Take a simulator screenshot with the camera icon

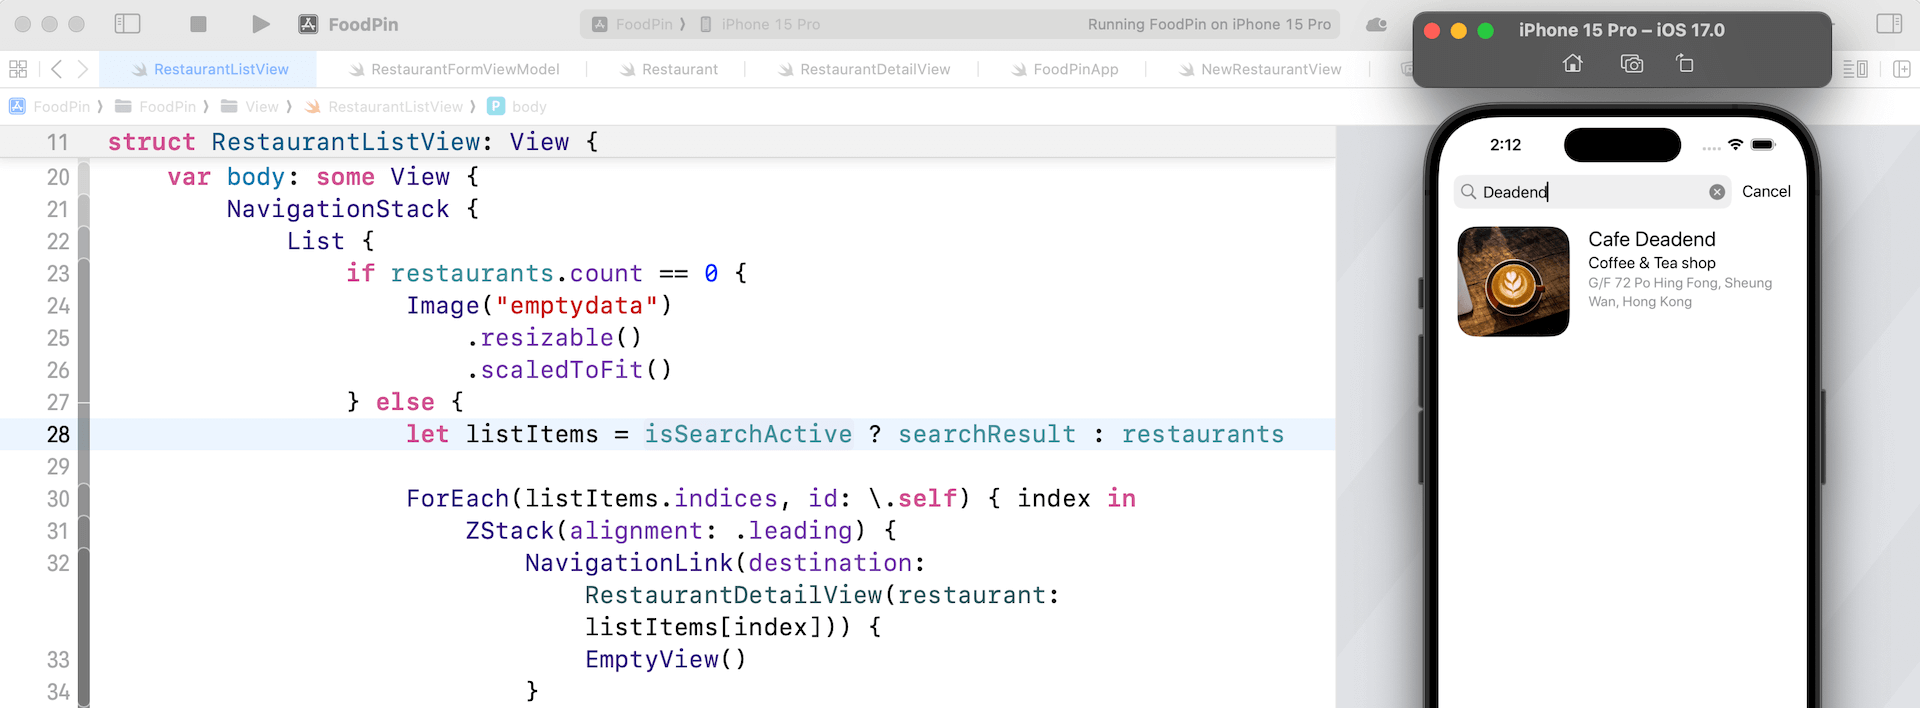pos(1631,64)
